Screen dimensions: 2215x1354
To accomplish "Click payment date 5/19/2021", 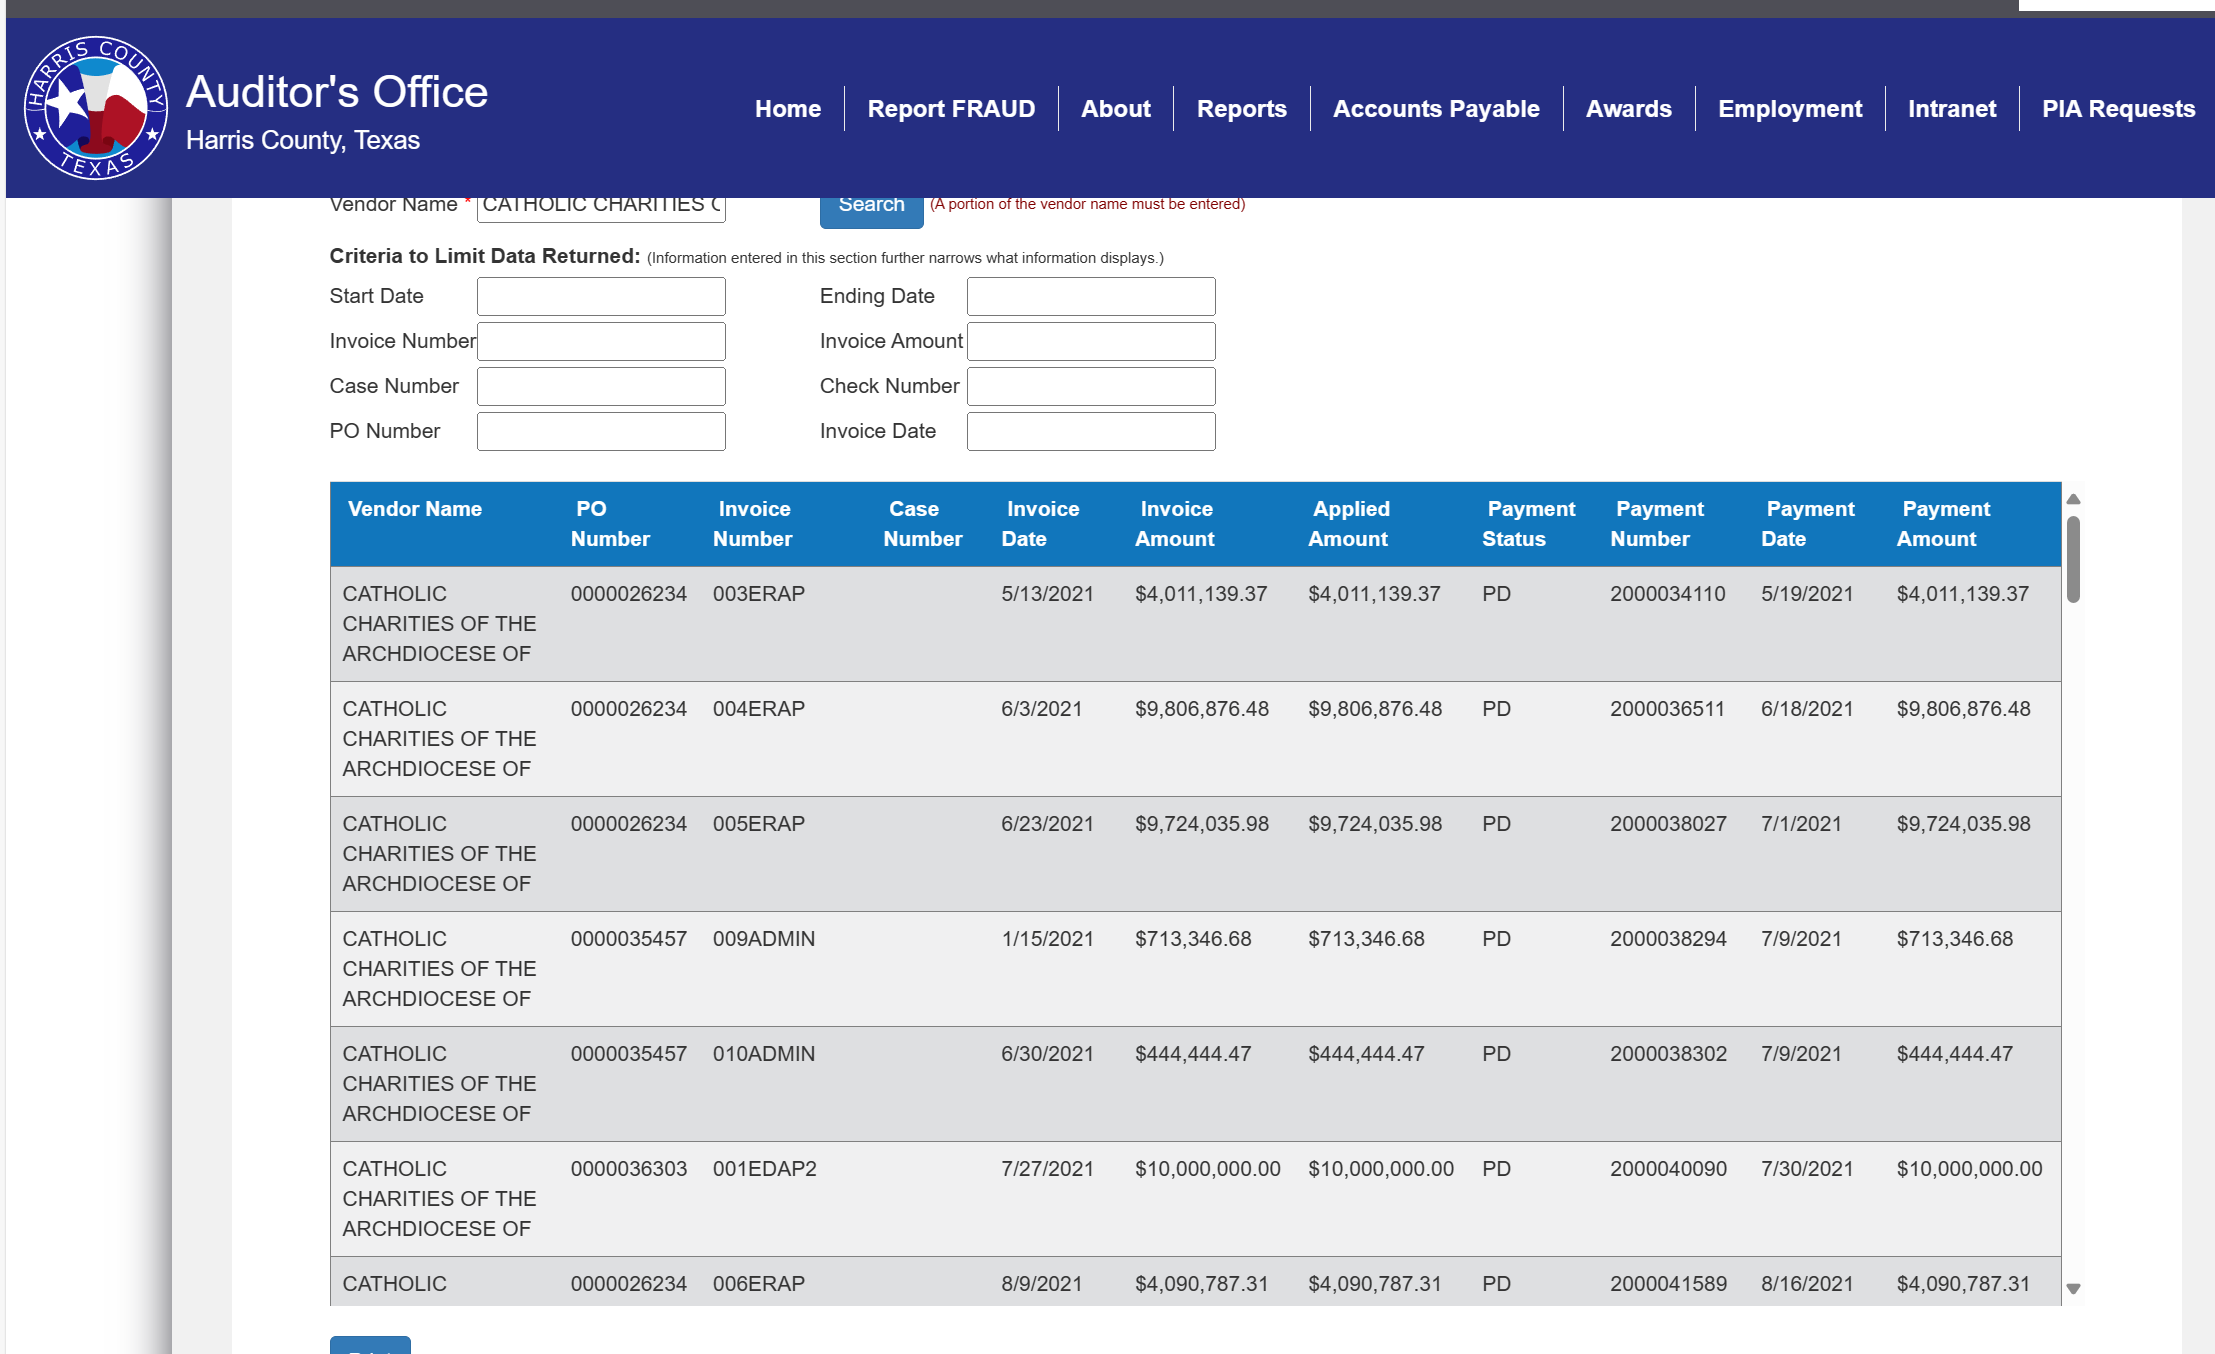I will [1808, 594].
